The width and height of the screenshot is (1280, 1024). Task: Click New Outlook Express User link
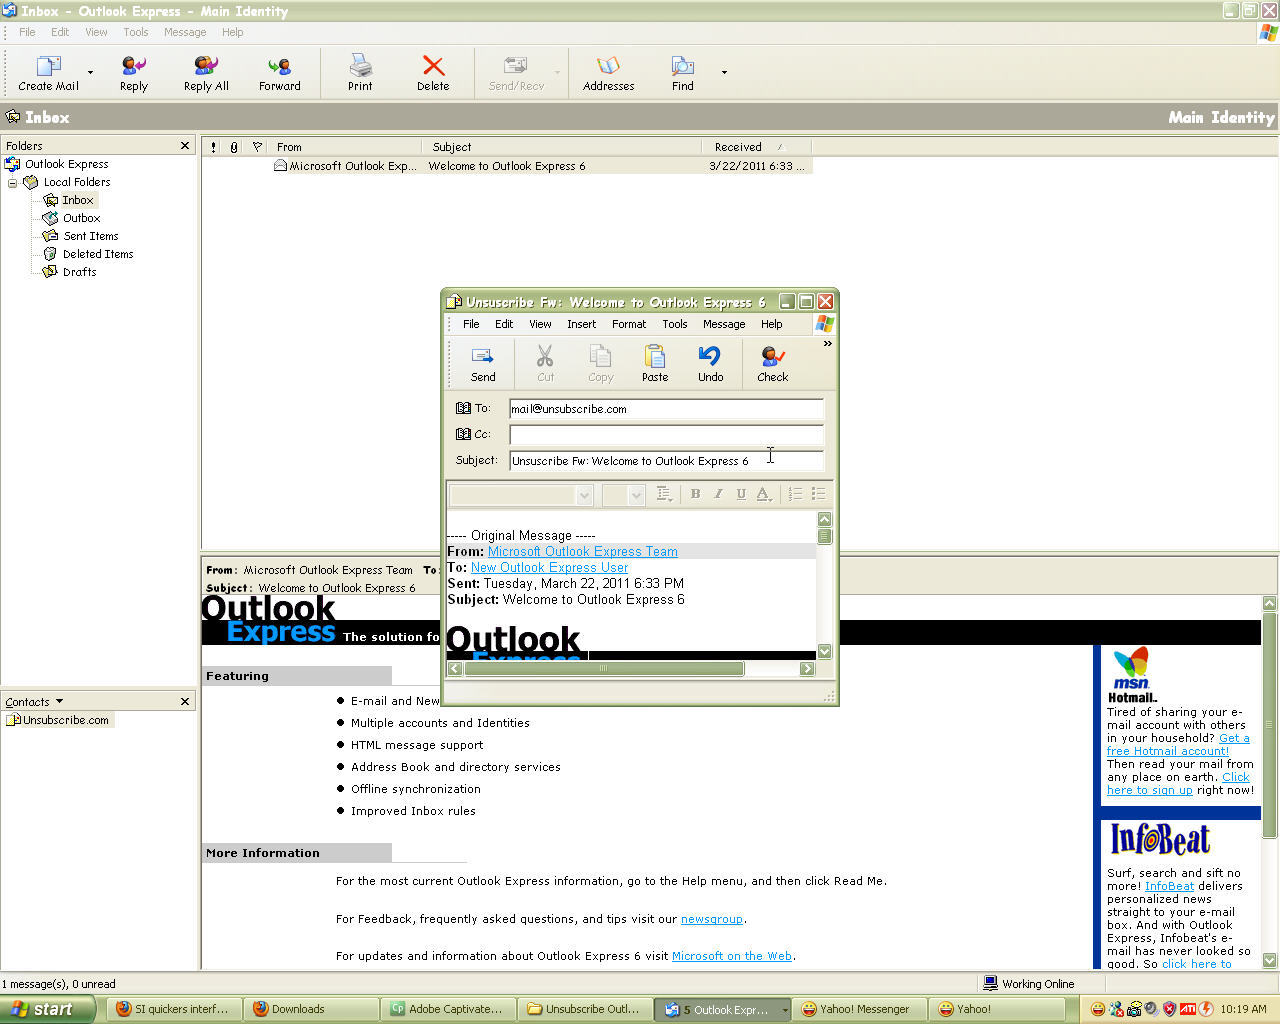pyautogui.click(x=549, y=567)
